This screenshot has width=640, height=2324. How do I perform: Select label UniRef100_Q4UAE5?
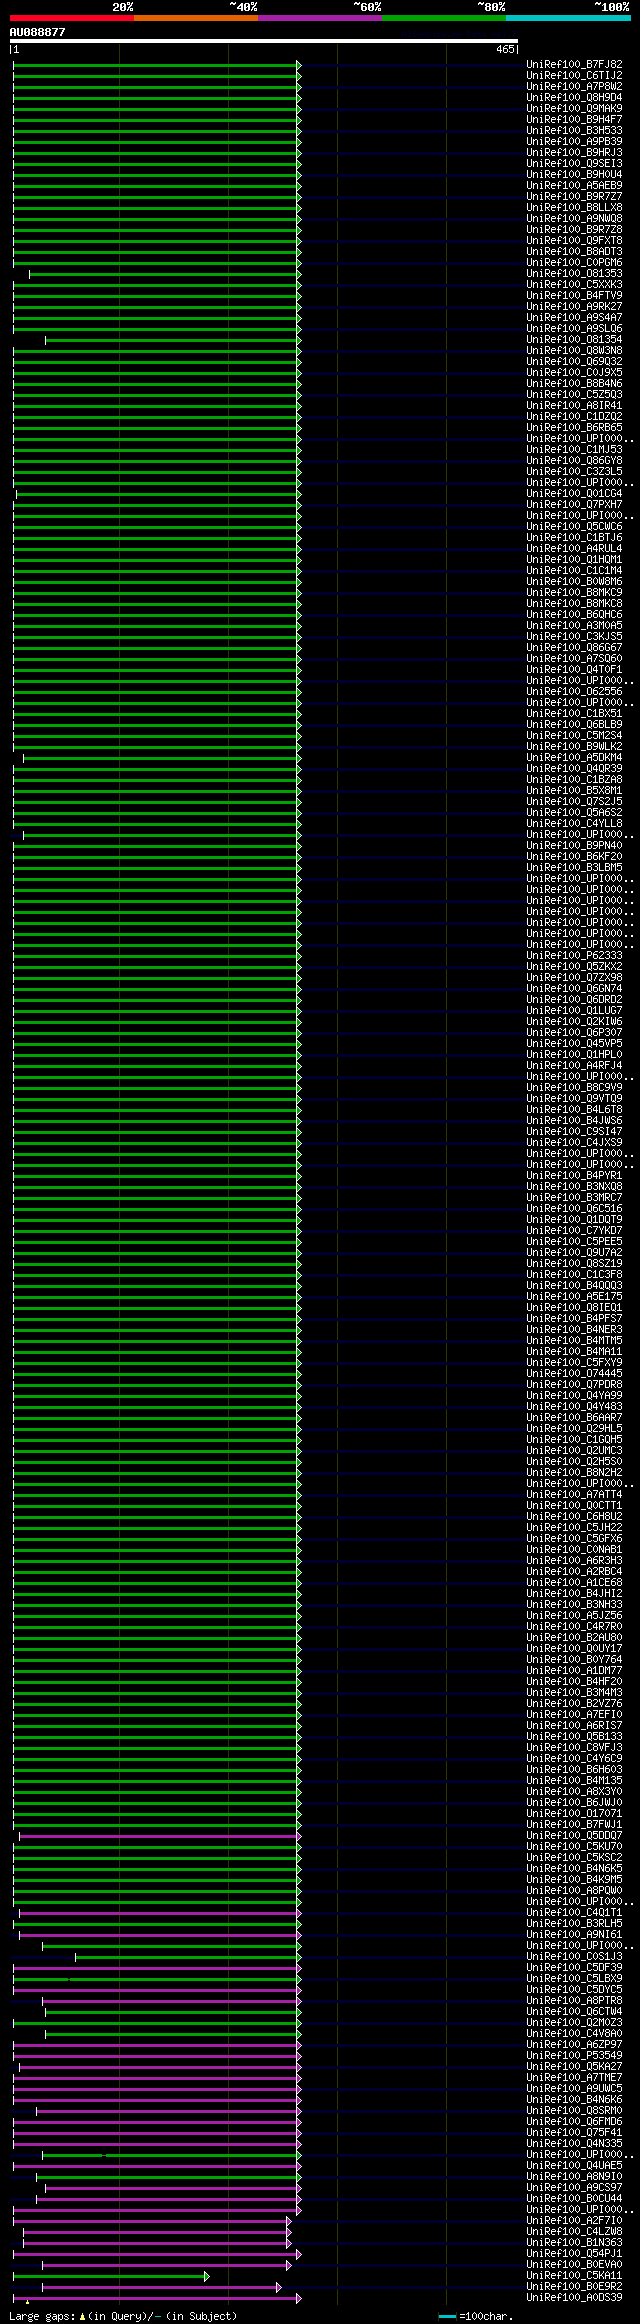pyautogui.click(x=574, y=2166)
